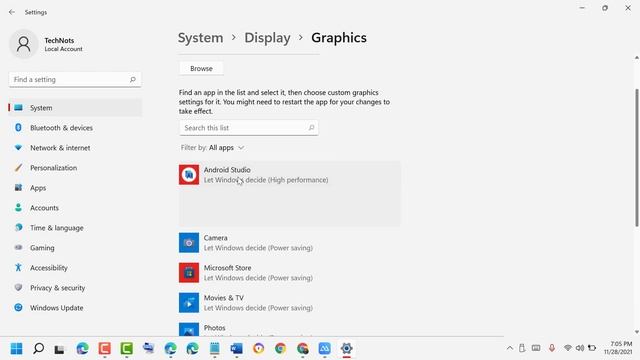Viewport: 640px width, 360px height.
Task: Open Task View from the taskbar
Action: pyautogui.click(x=60, y=349)
